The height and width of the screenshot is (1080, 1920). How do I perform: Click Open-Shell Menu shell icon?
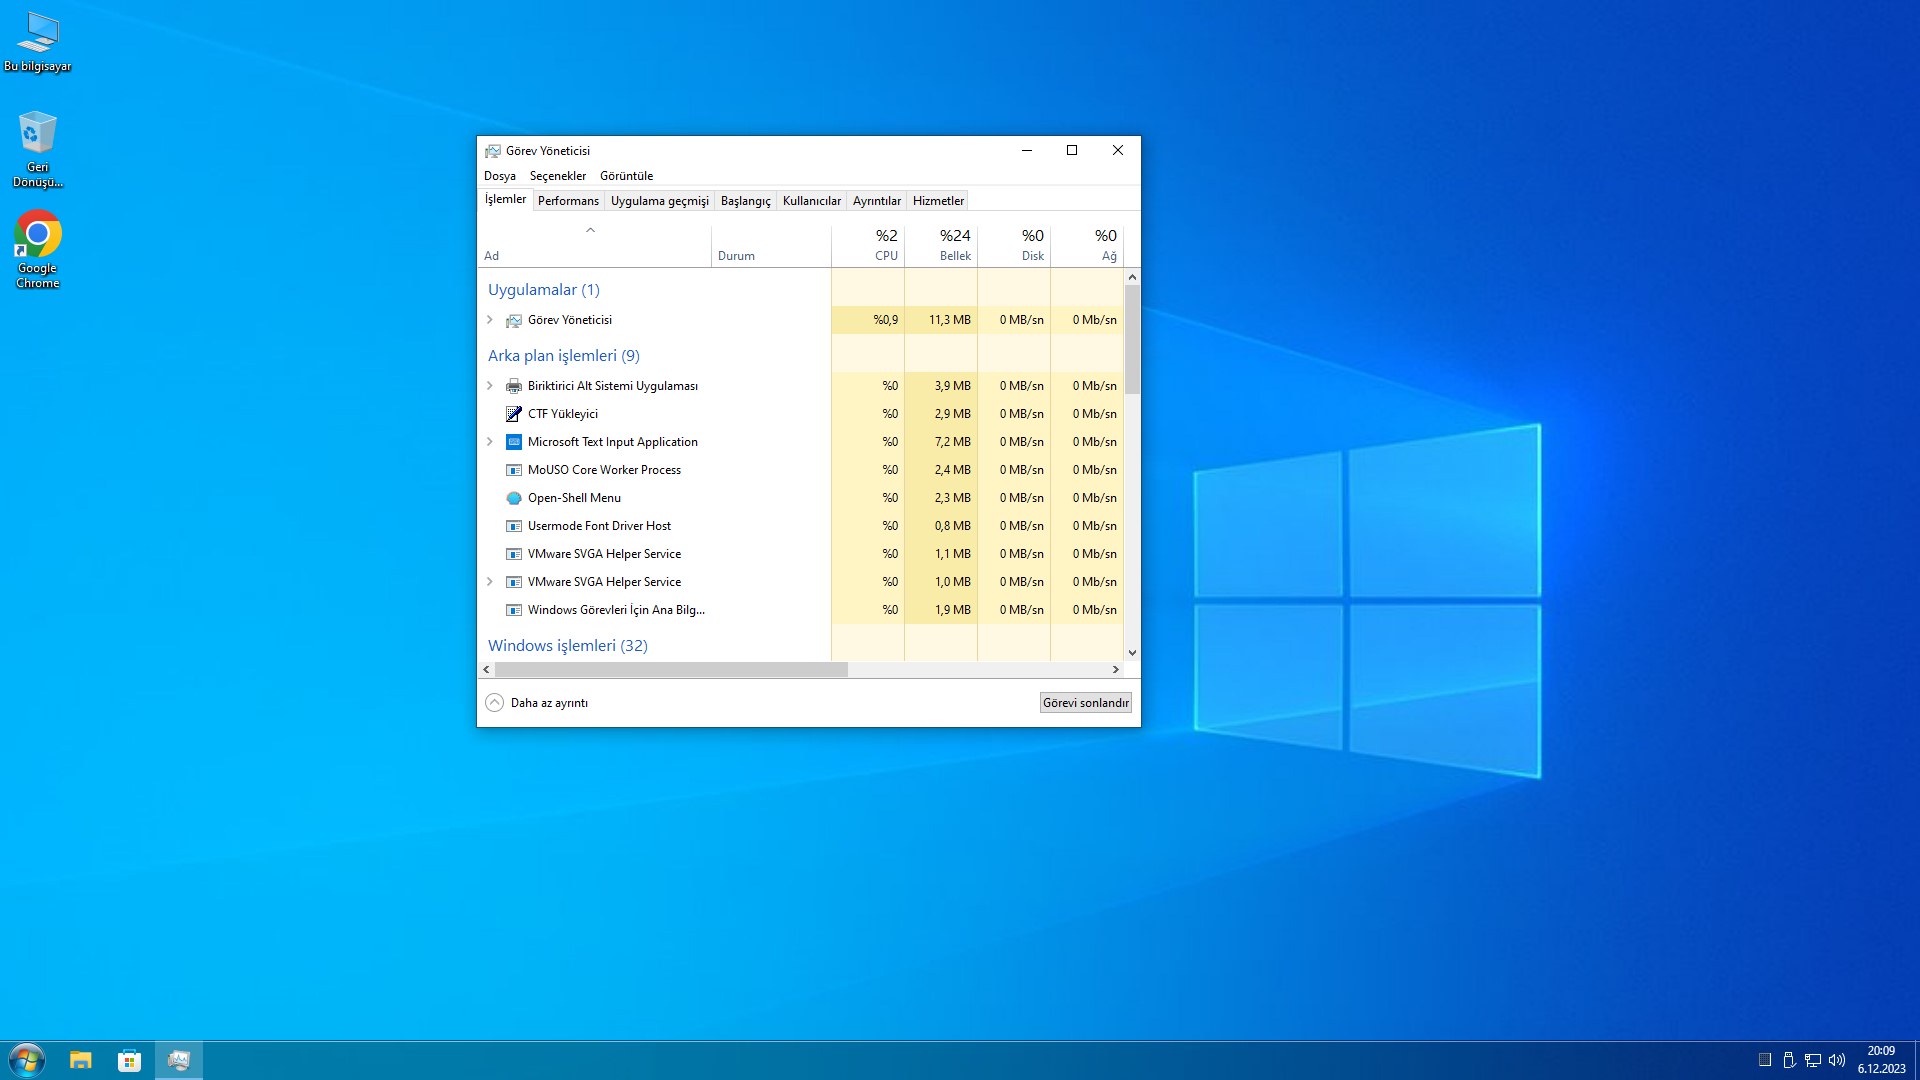click(514, 498)
